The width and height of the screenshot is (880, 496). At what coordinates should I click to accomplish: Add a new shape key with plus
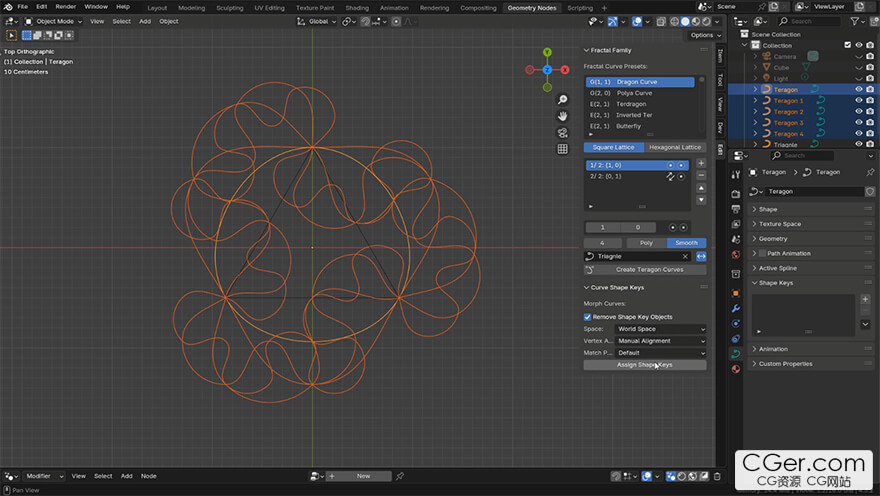click(865, 299)
